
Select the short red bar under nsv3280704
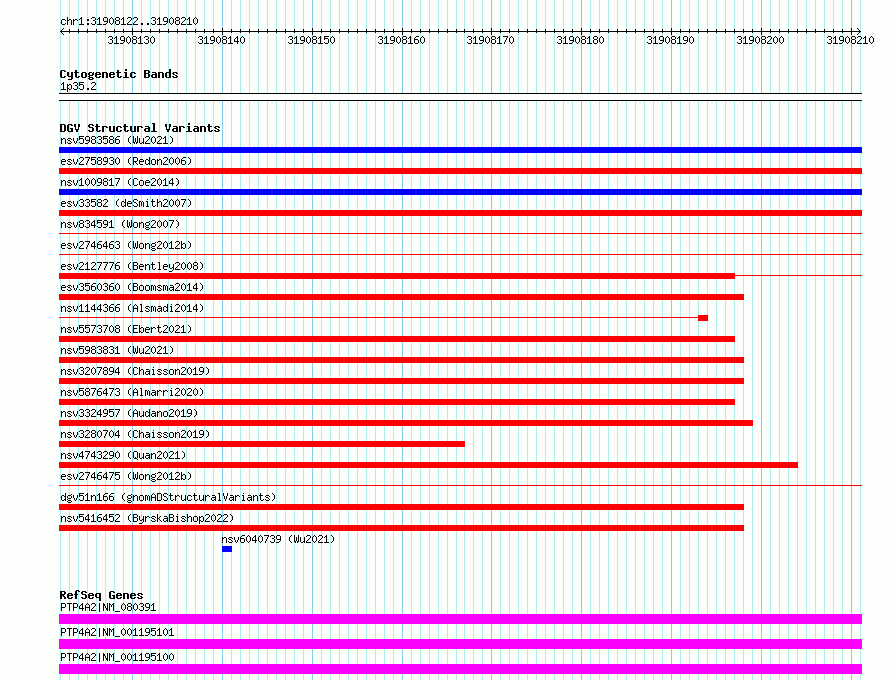[262, 444]
